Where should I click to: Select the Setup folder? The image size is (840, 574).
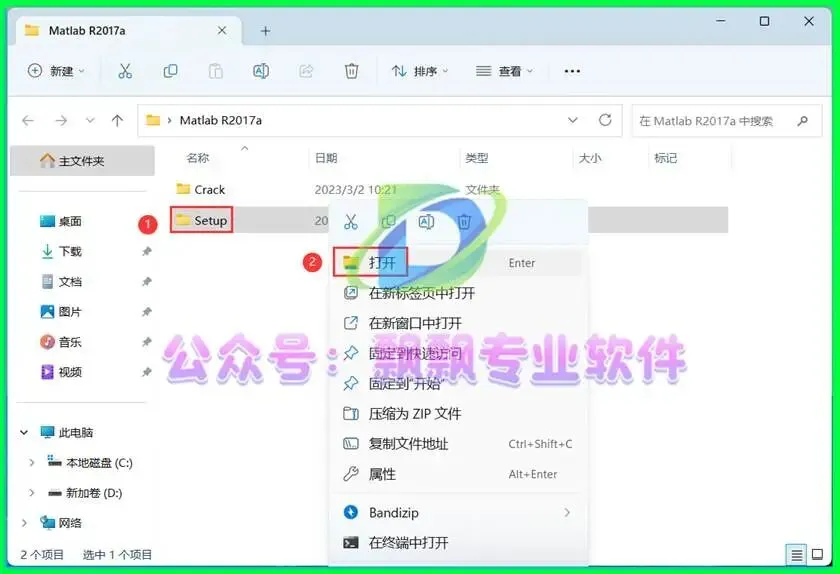(x=201, y=220)
